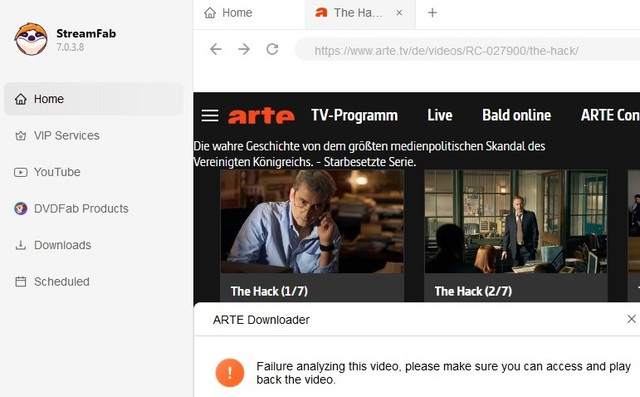Open TV-Programm on arte page
This screenshot has width=640, height=397.
(x=354, y=115)
